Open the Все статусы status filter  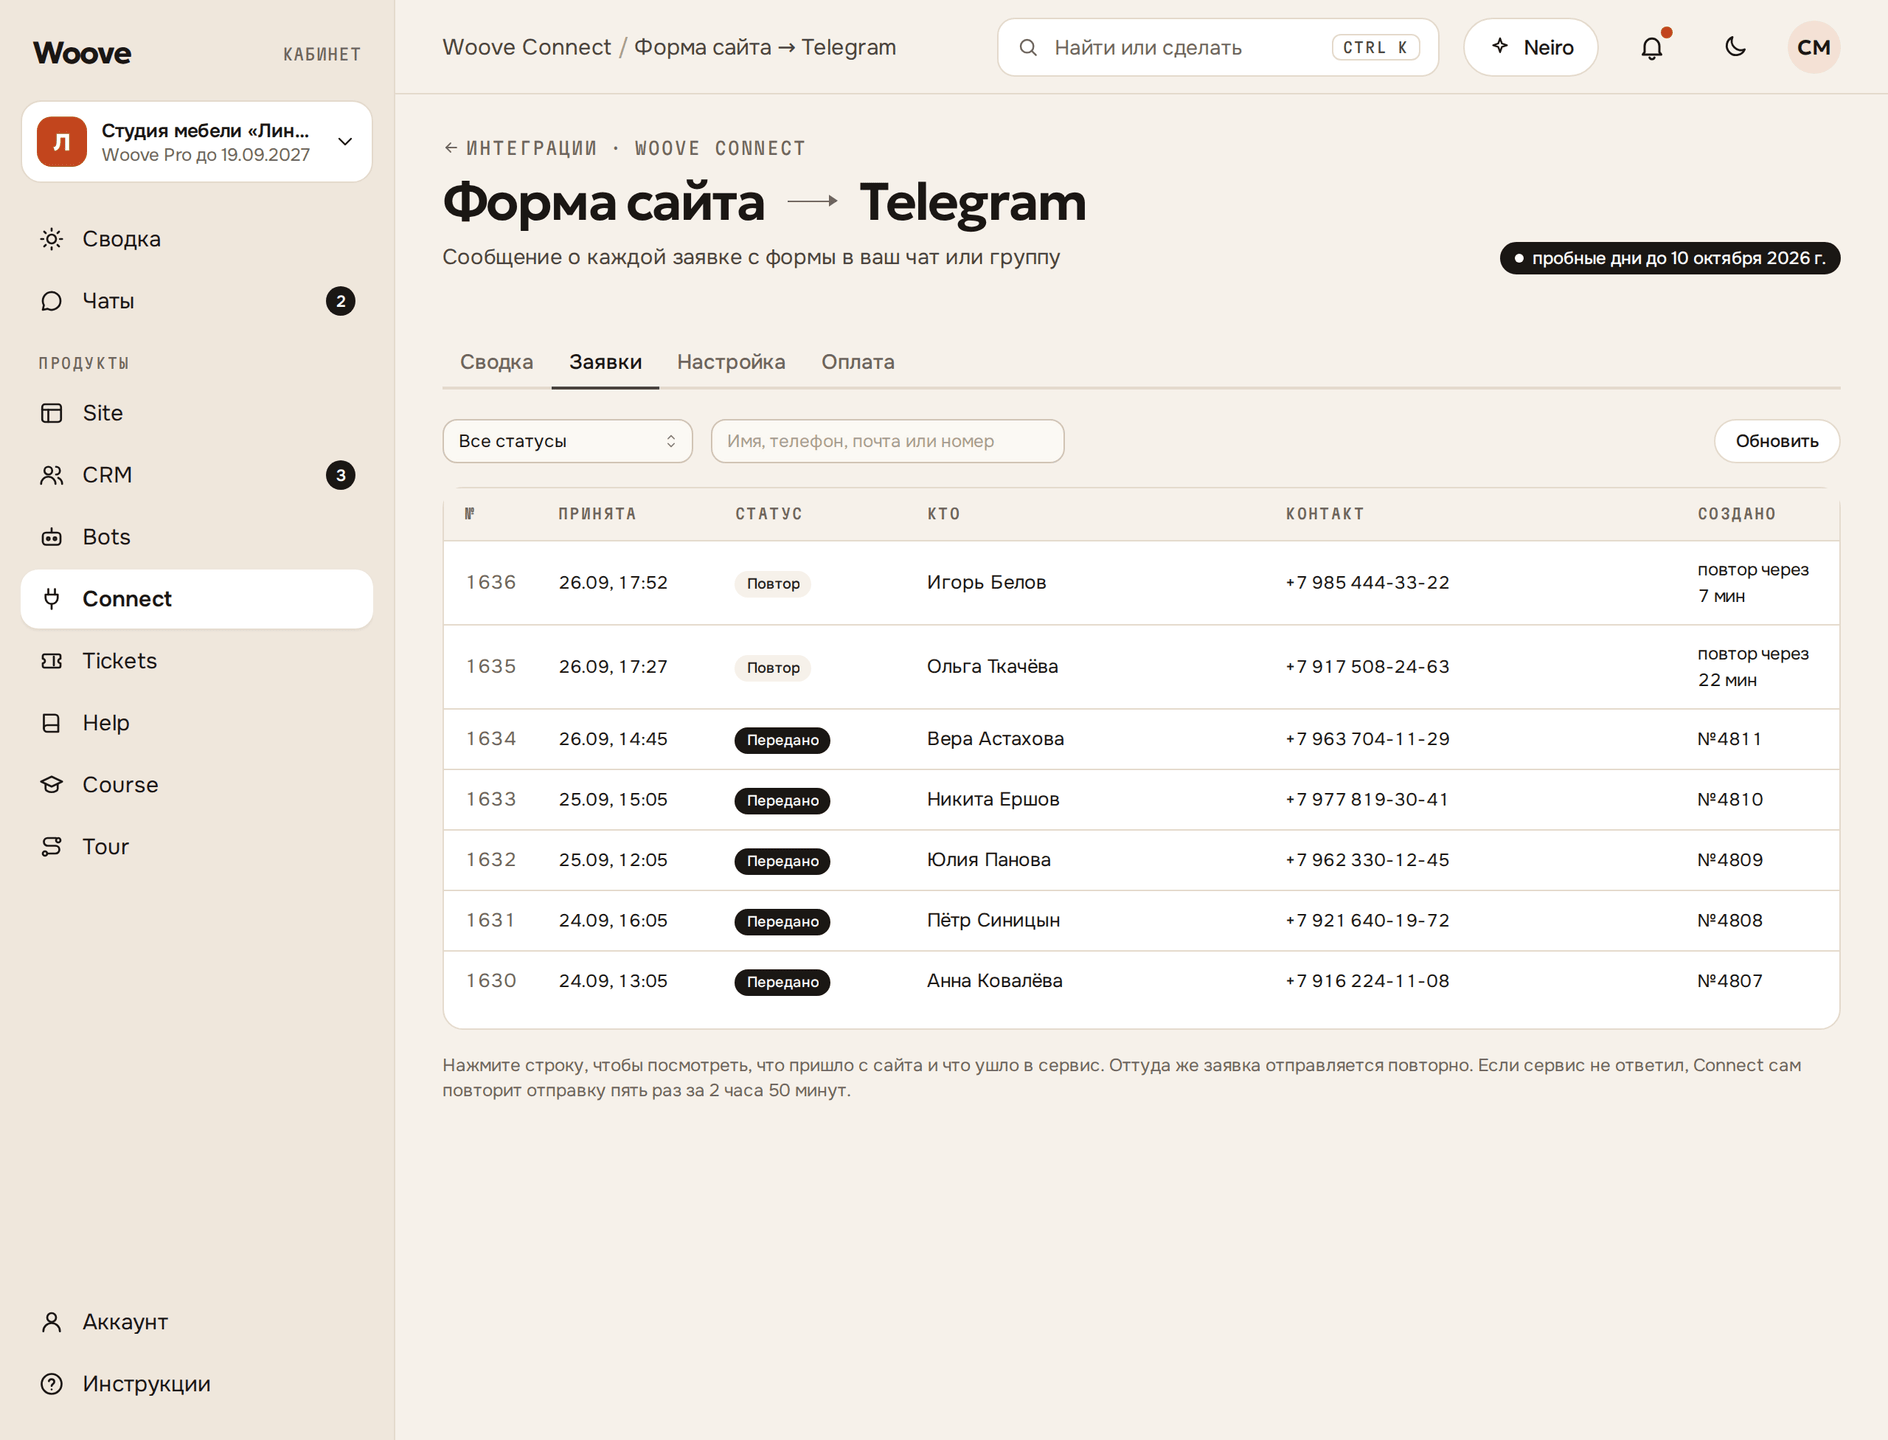click(x=567, y=441)
